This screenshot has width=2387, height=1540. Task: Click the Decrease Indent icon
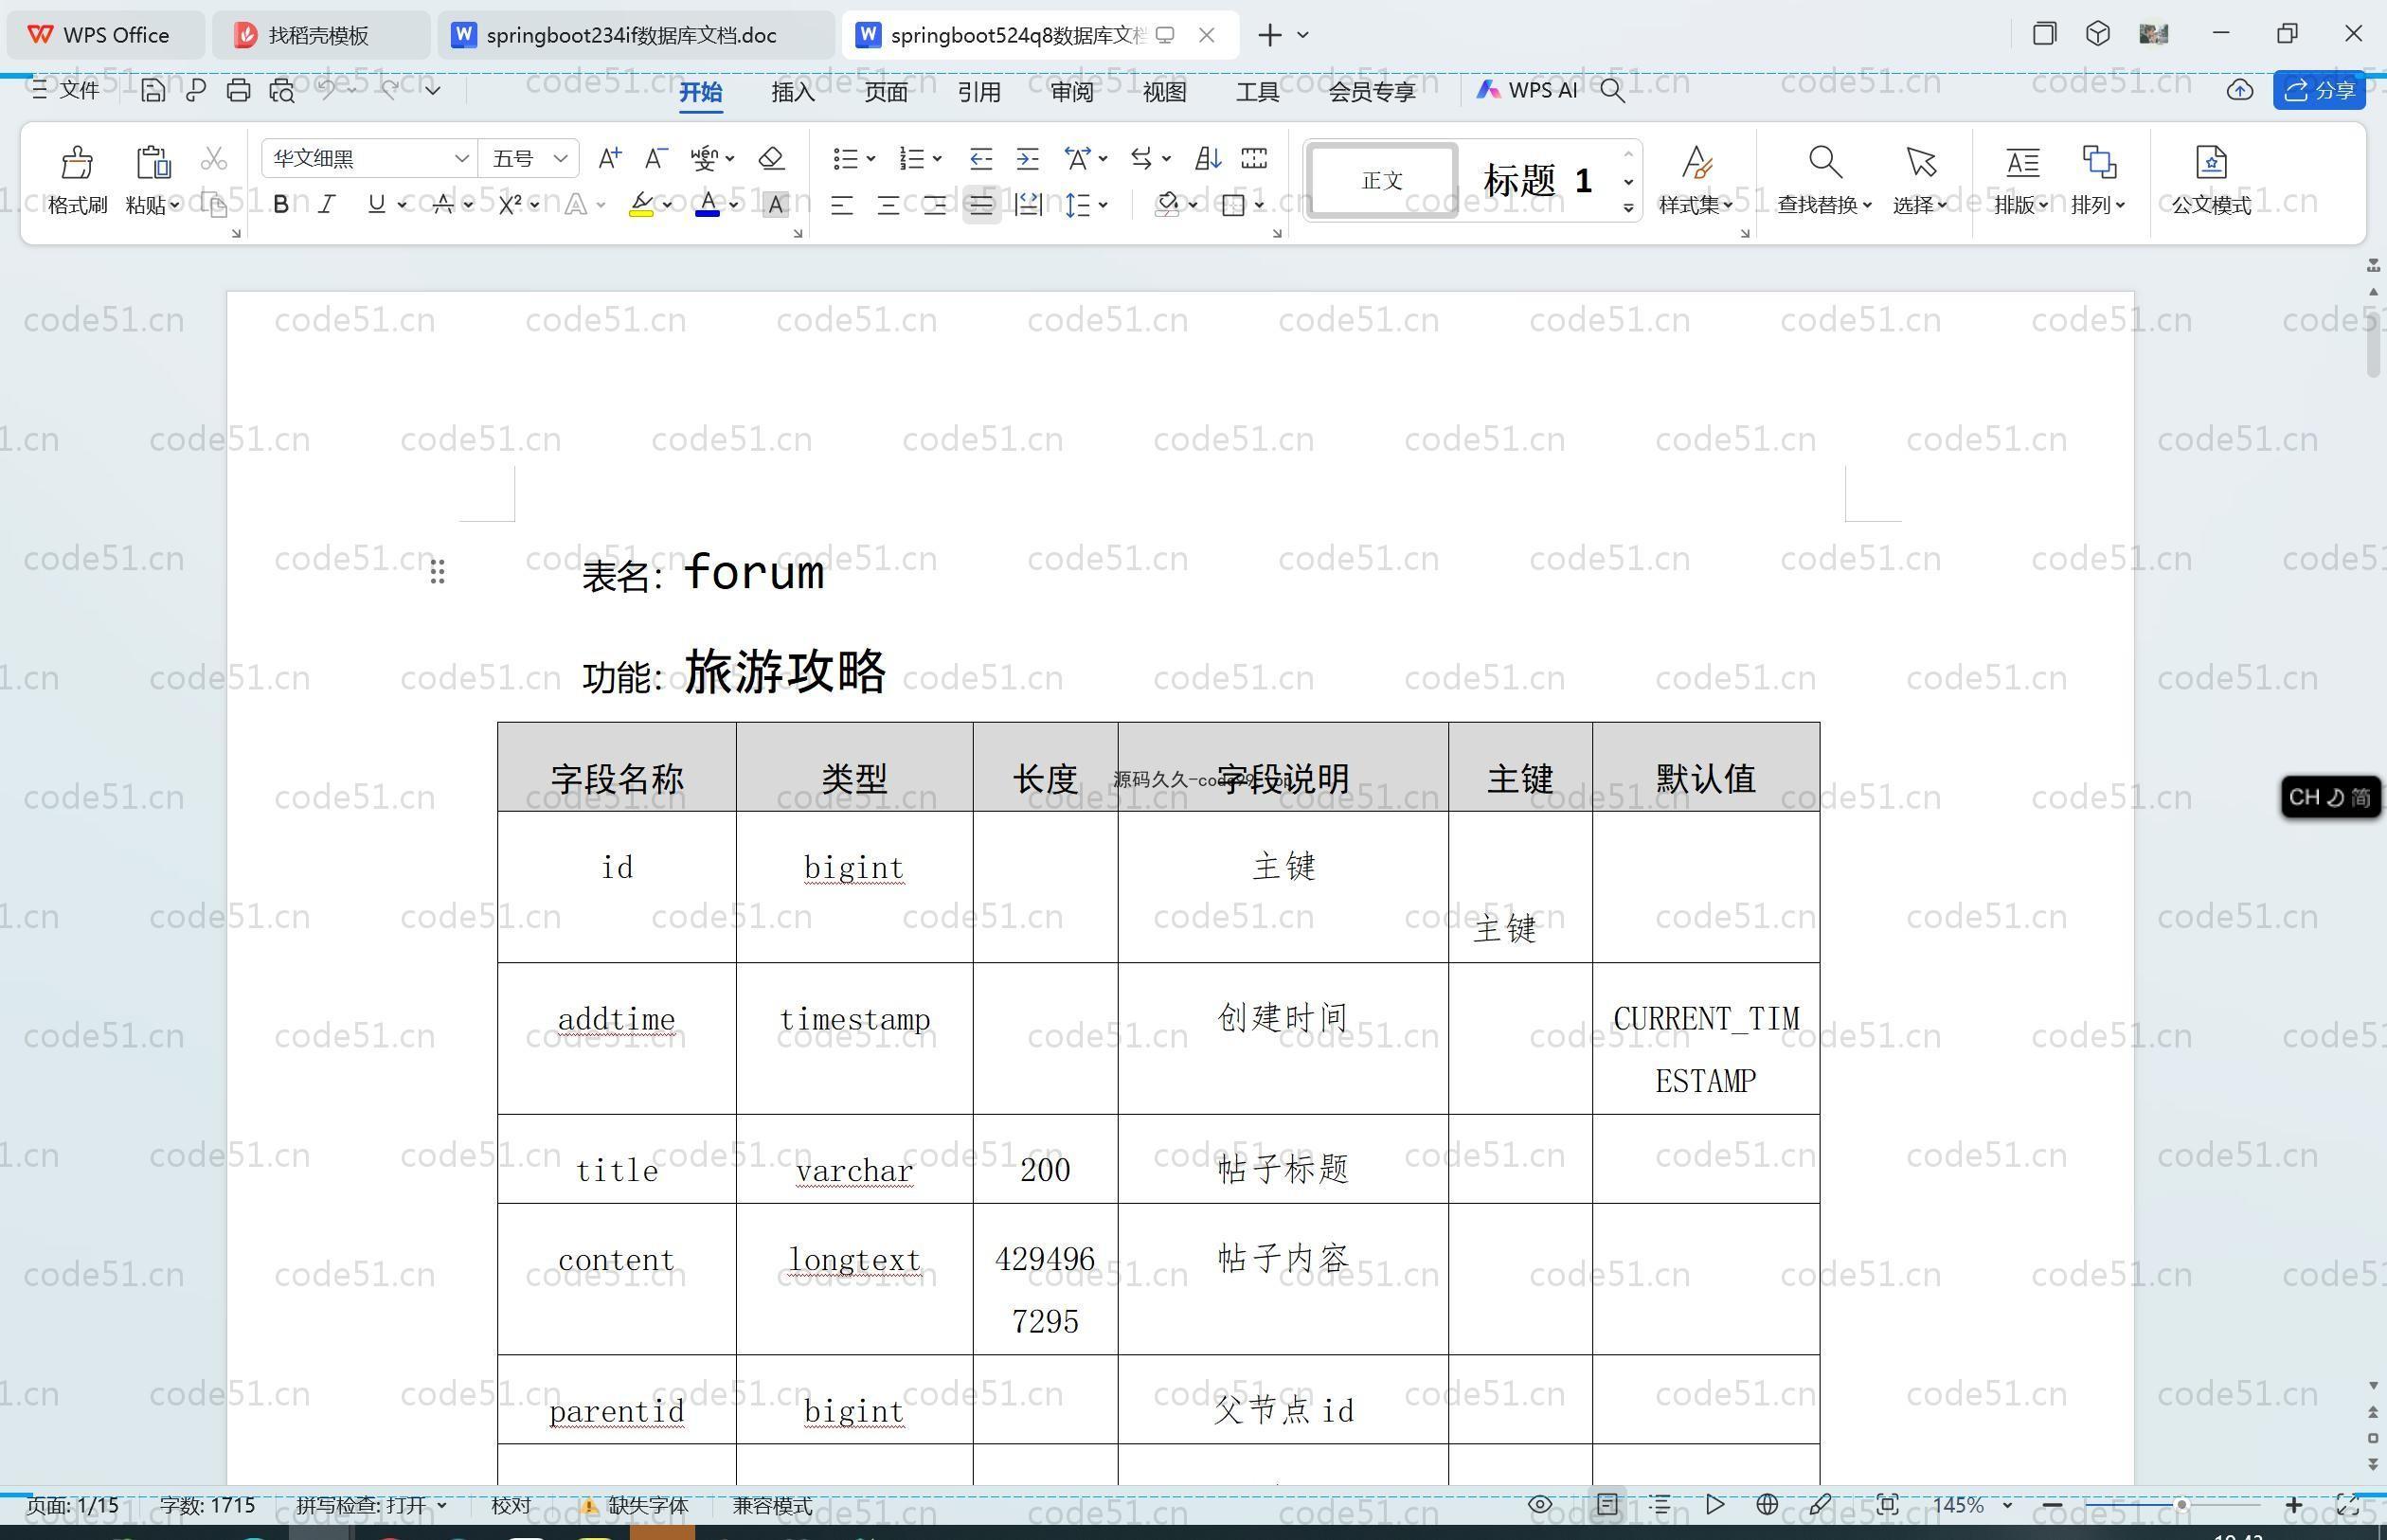click(x=980, y=158)
